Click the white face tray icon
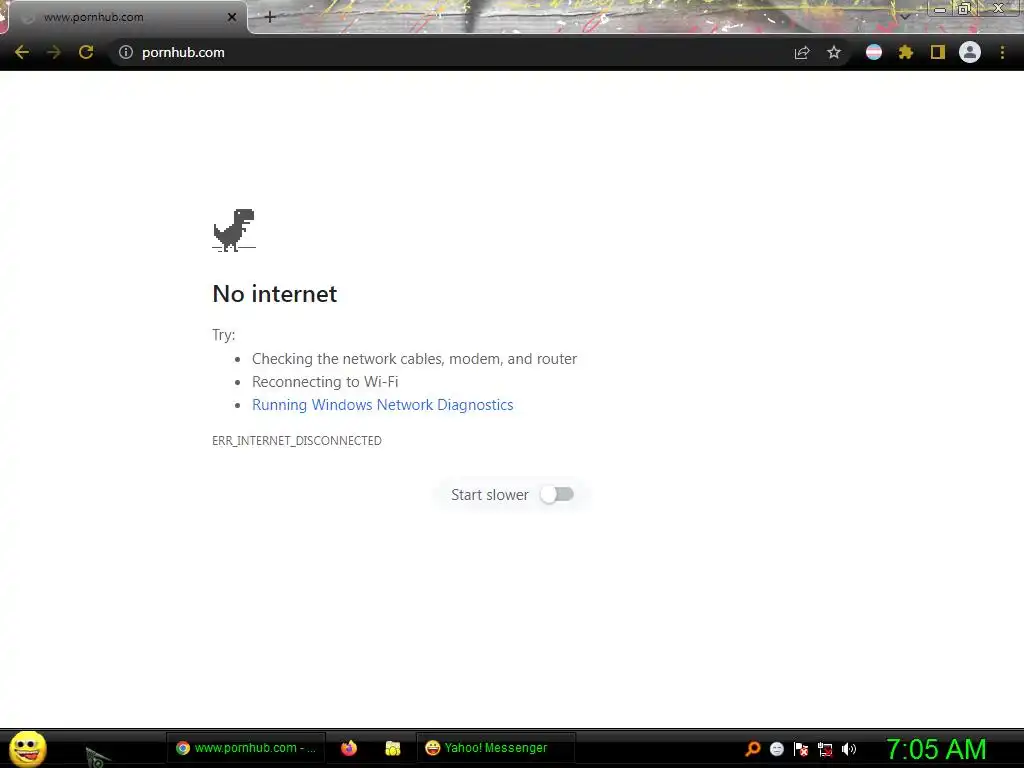This screenshot has width=1024, height=768. (x=776, y=749)
